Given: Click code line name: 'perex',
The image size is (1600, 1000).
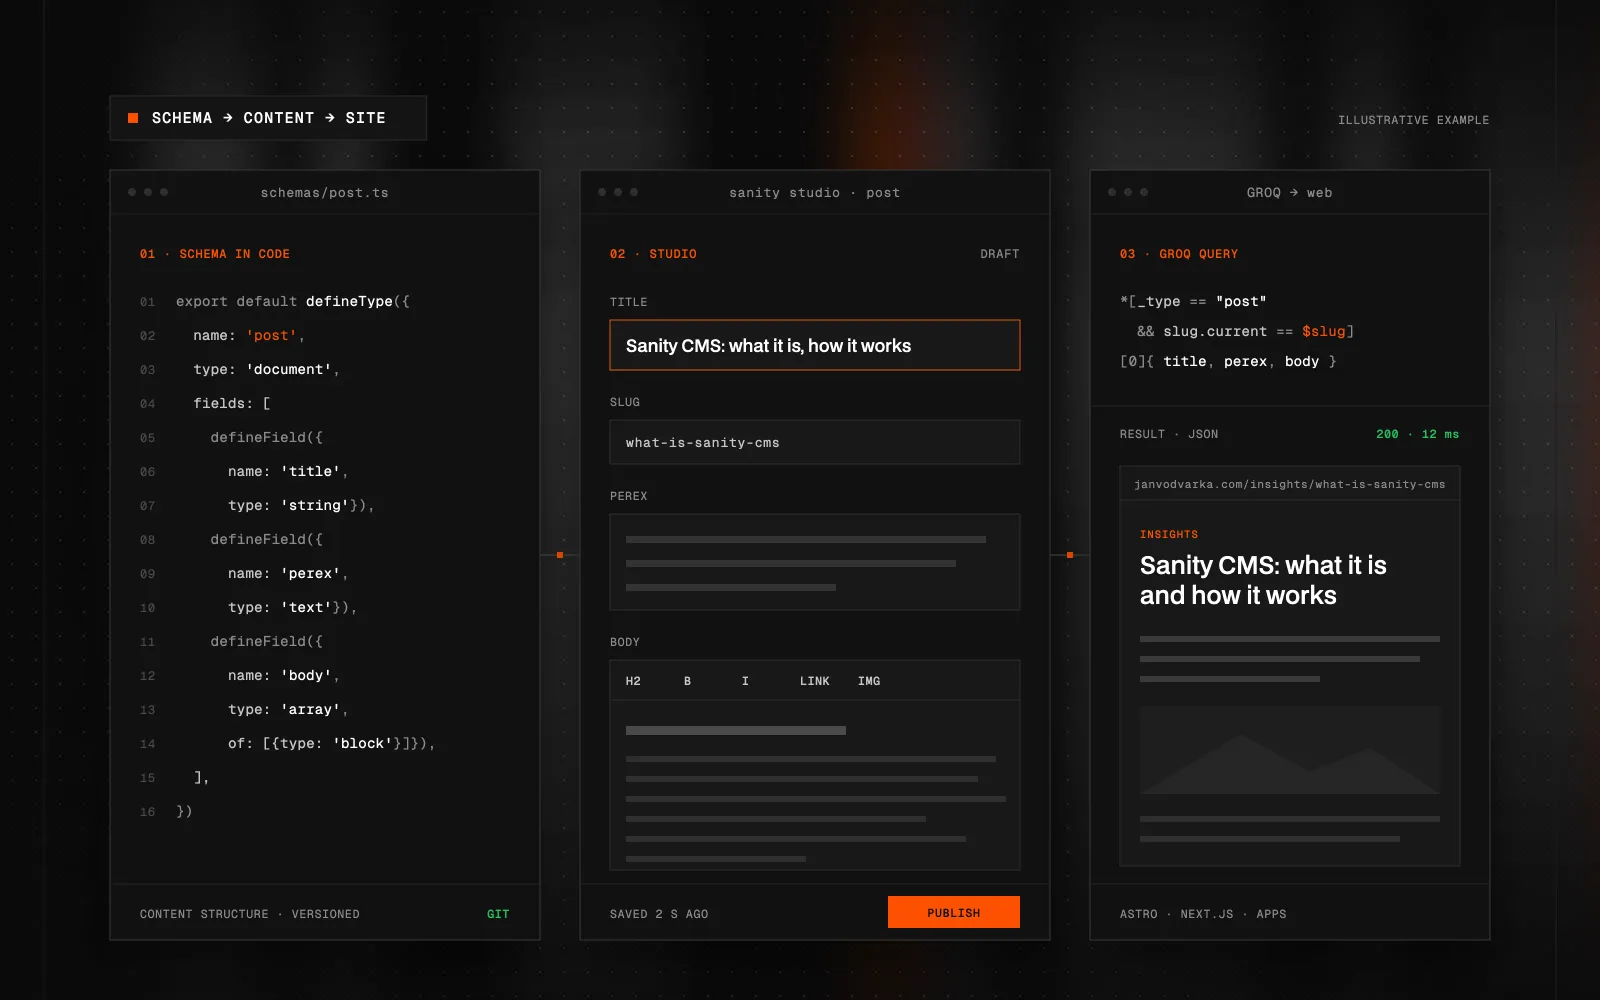Looking at the screenshot, I should [288, 573].
